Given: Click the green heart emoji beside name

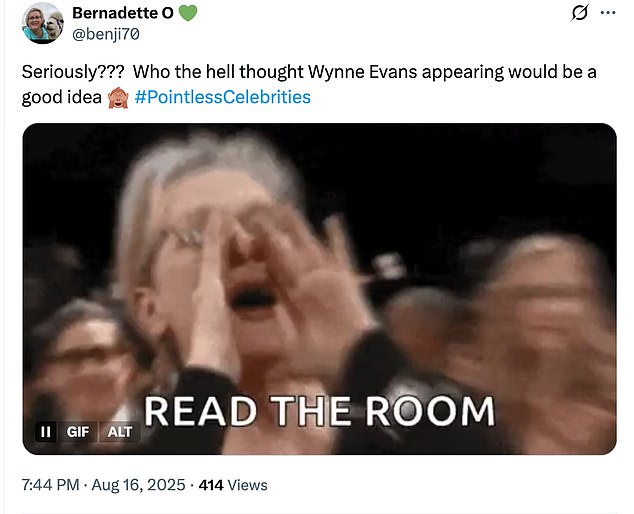Looking at the screenshot, I should coord(188,13).
